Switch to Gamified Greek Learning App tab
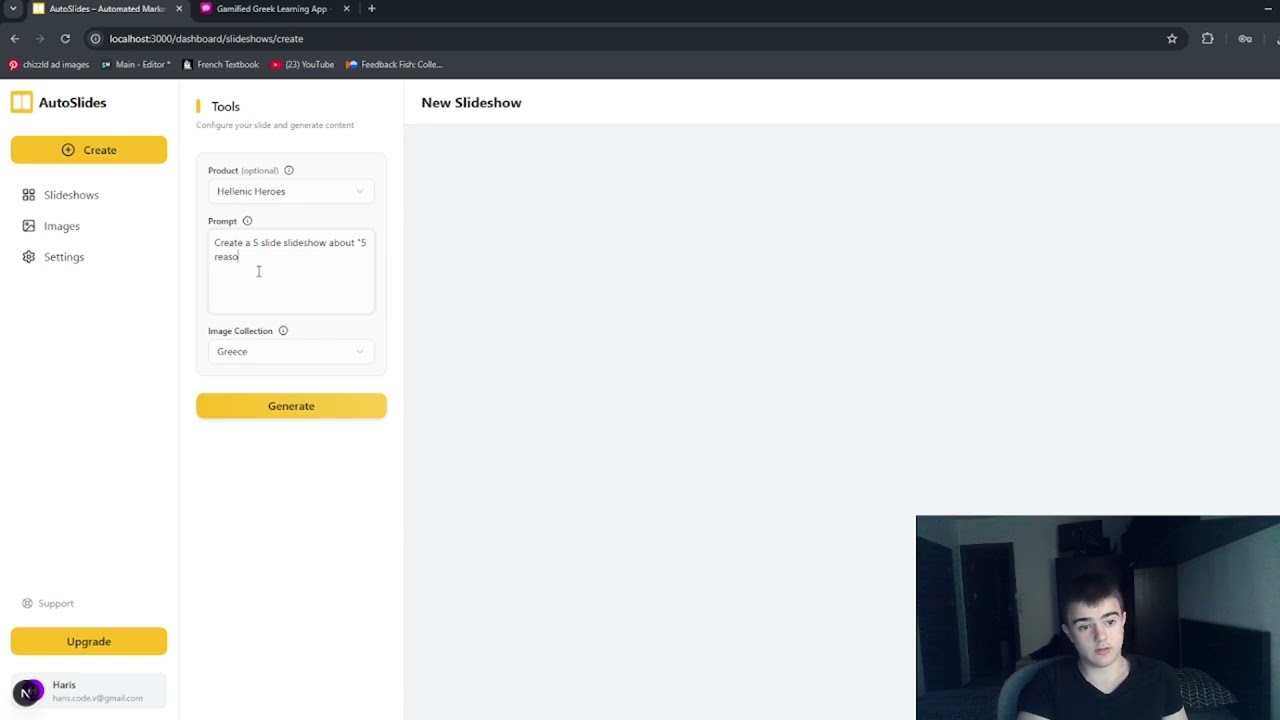Image resolution: width=1280 pixels, height=720 pixels. [x=272, y=9]
